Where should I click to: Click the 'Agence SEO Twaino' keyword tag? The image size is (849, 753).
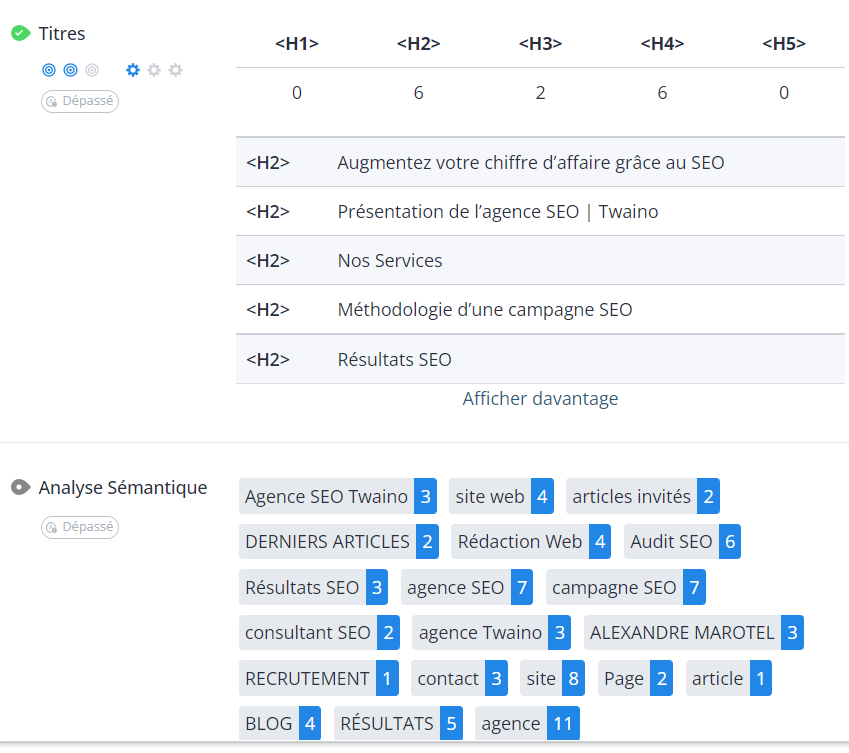coord(338,496)
